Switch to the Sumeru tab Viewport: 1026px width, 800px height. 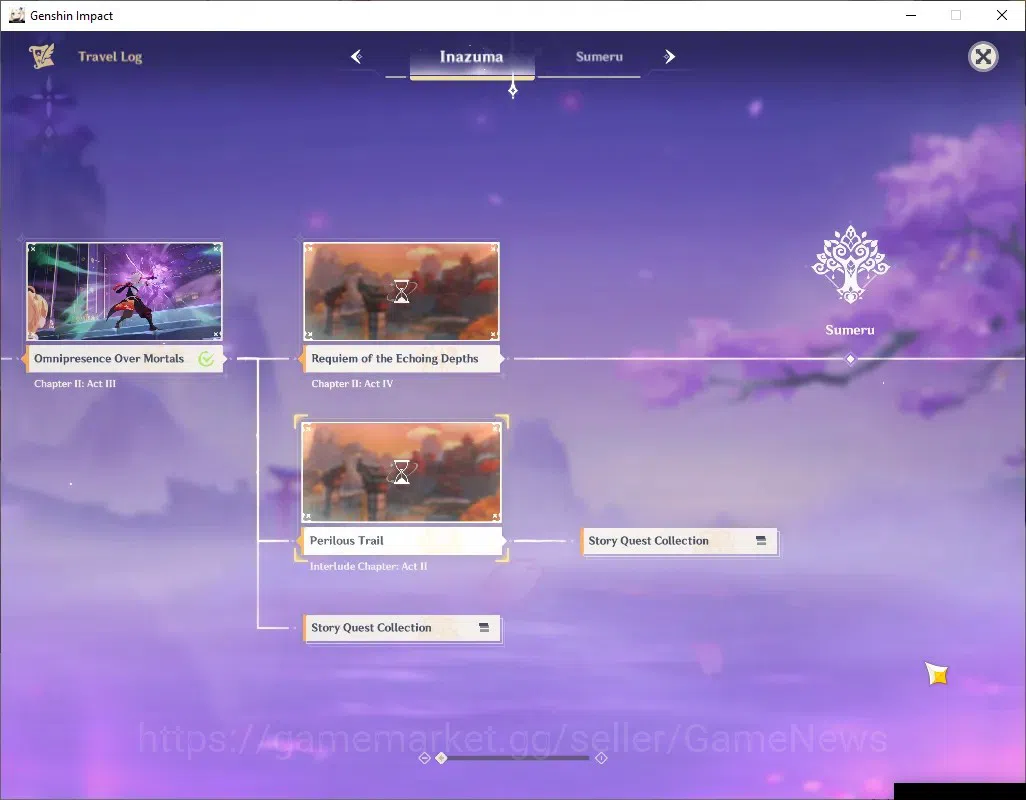pos(599,57)
